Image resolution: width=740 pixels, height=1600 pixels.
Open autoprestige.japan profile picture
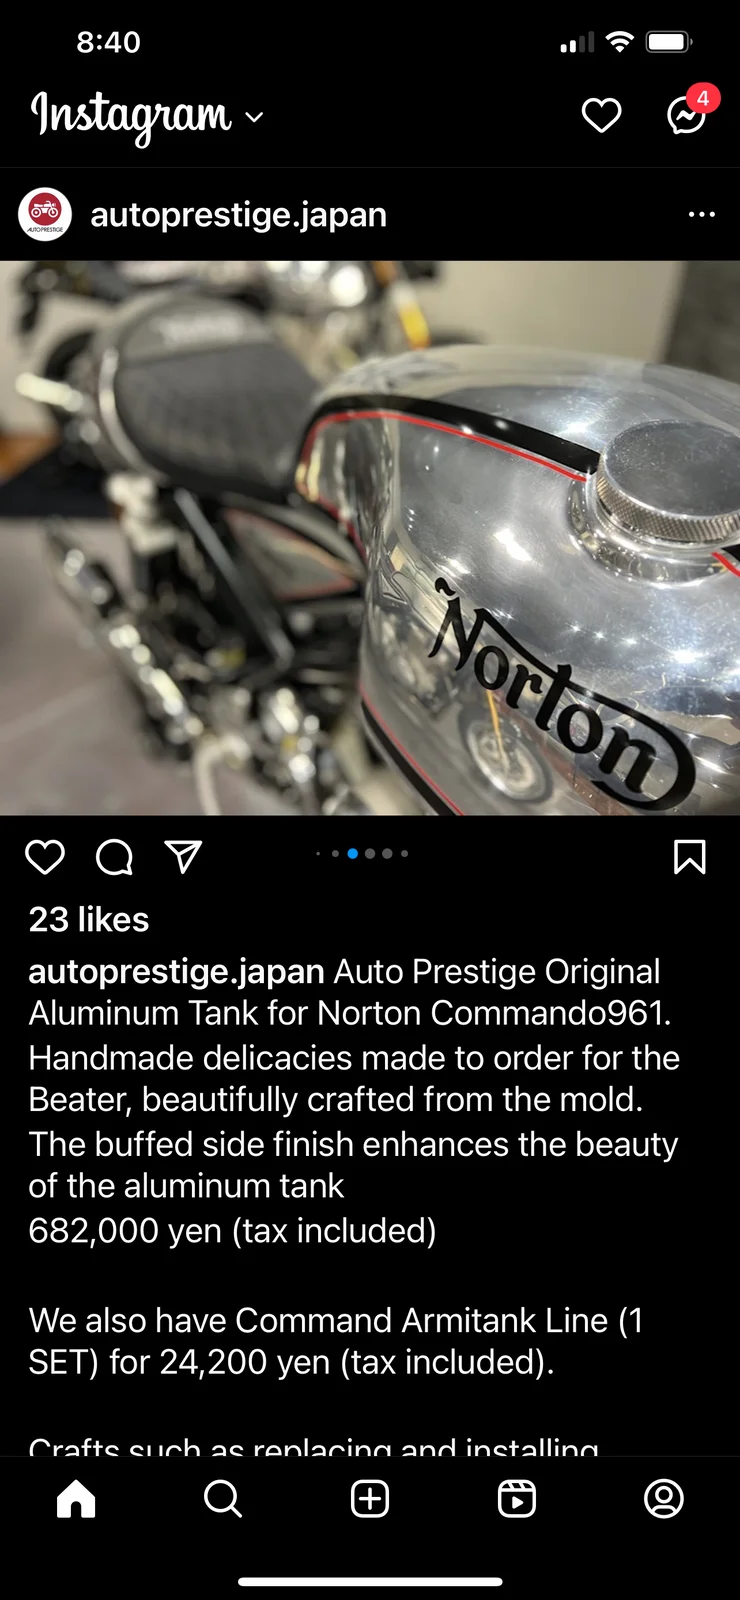[45, 214]
